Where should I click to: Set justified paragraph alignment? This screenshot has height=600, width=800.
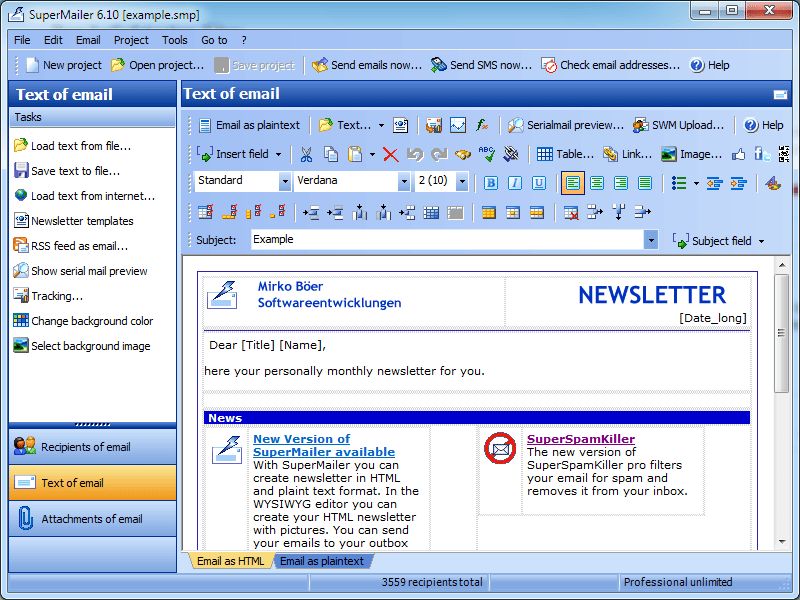click(645, 183)
